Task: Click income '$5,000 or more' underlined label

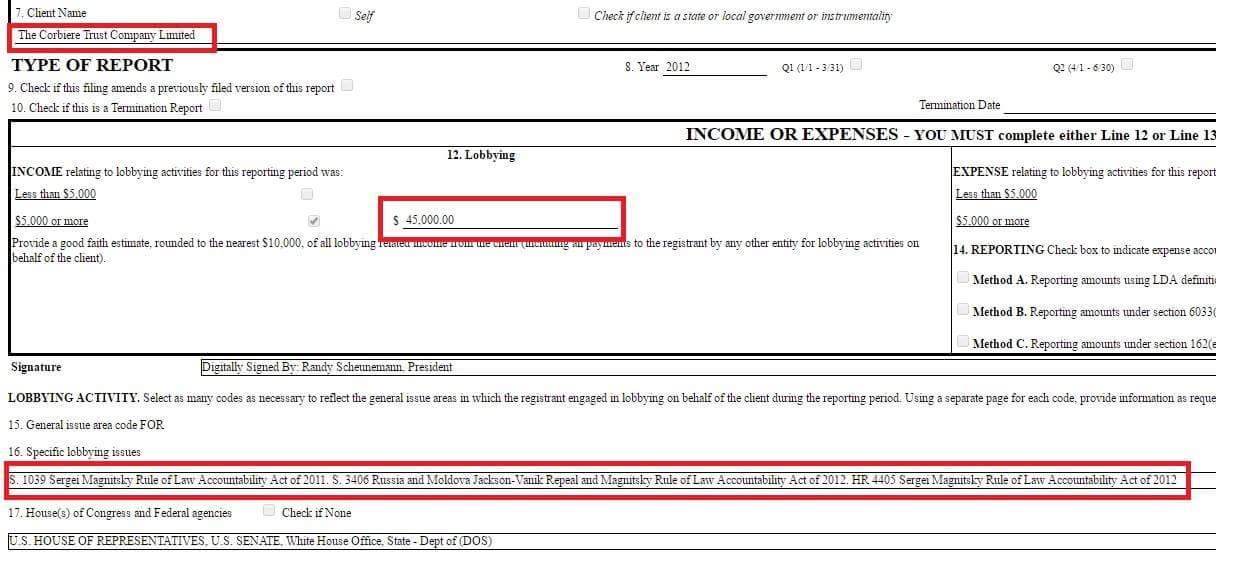Action: [x=51, y=221]
